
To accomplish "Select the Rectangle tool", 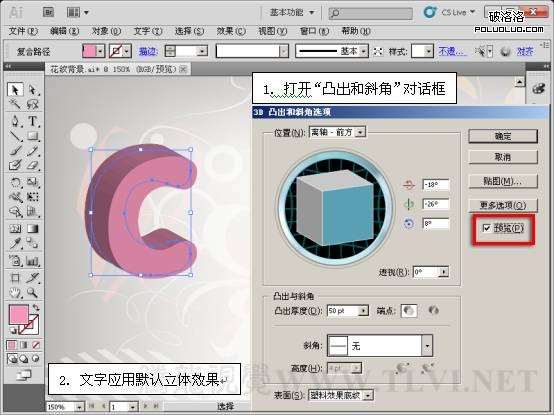I will [33, 136].
